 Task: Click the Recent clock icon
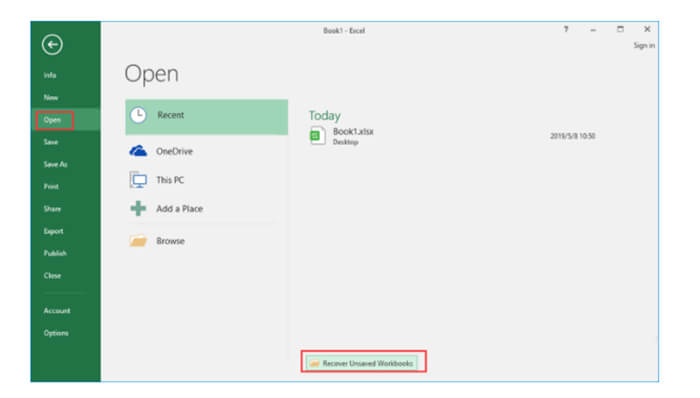pyautogui.click(x=138, y=115)
